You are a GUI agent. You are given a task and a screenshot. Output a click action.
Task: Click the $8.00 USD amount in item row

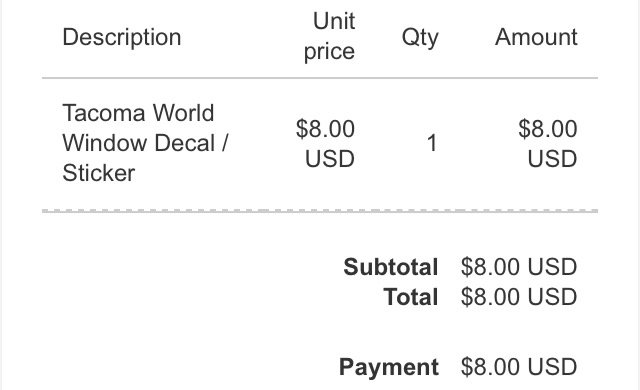(x=548, y=144)
